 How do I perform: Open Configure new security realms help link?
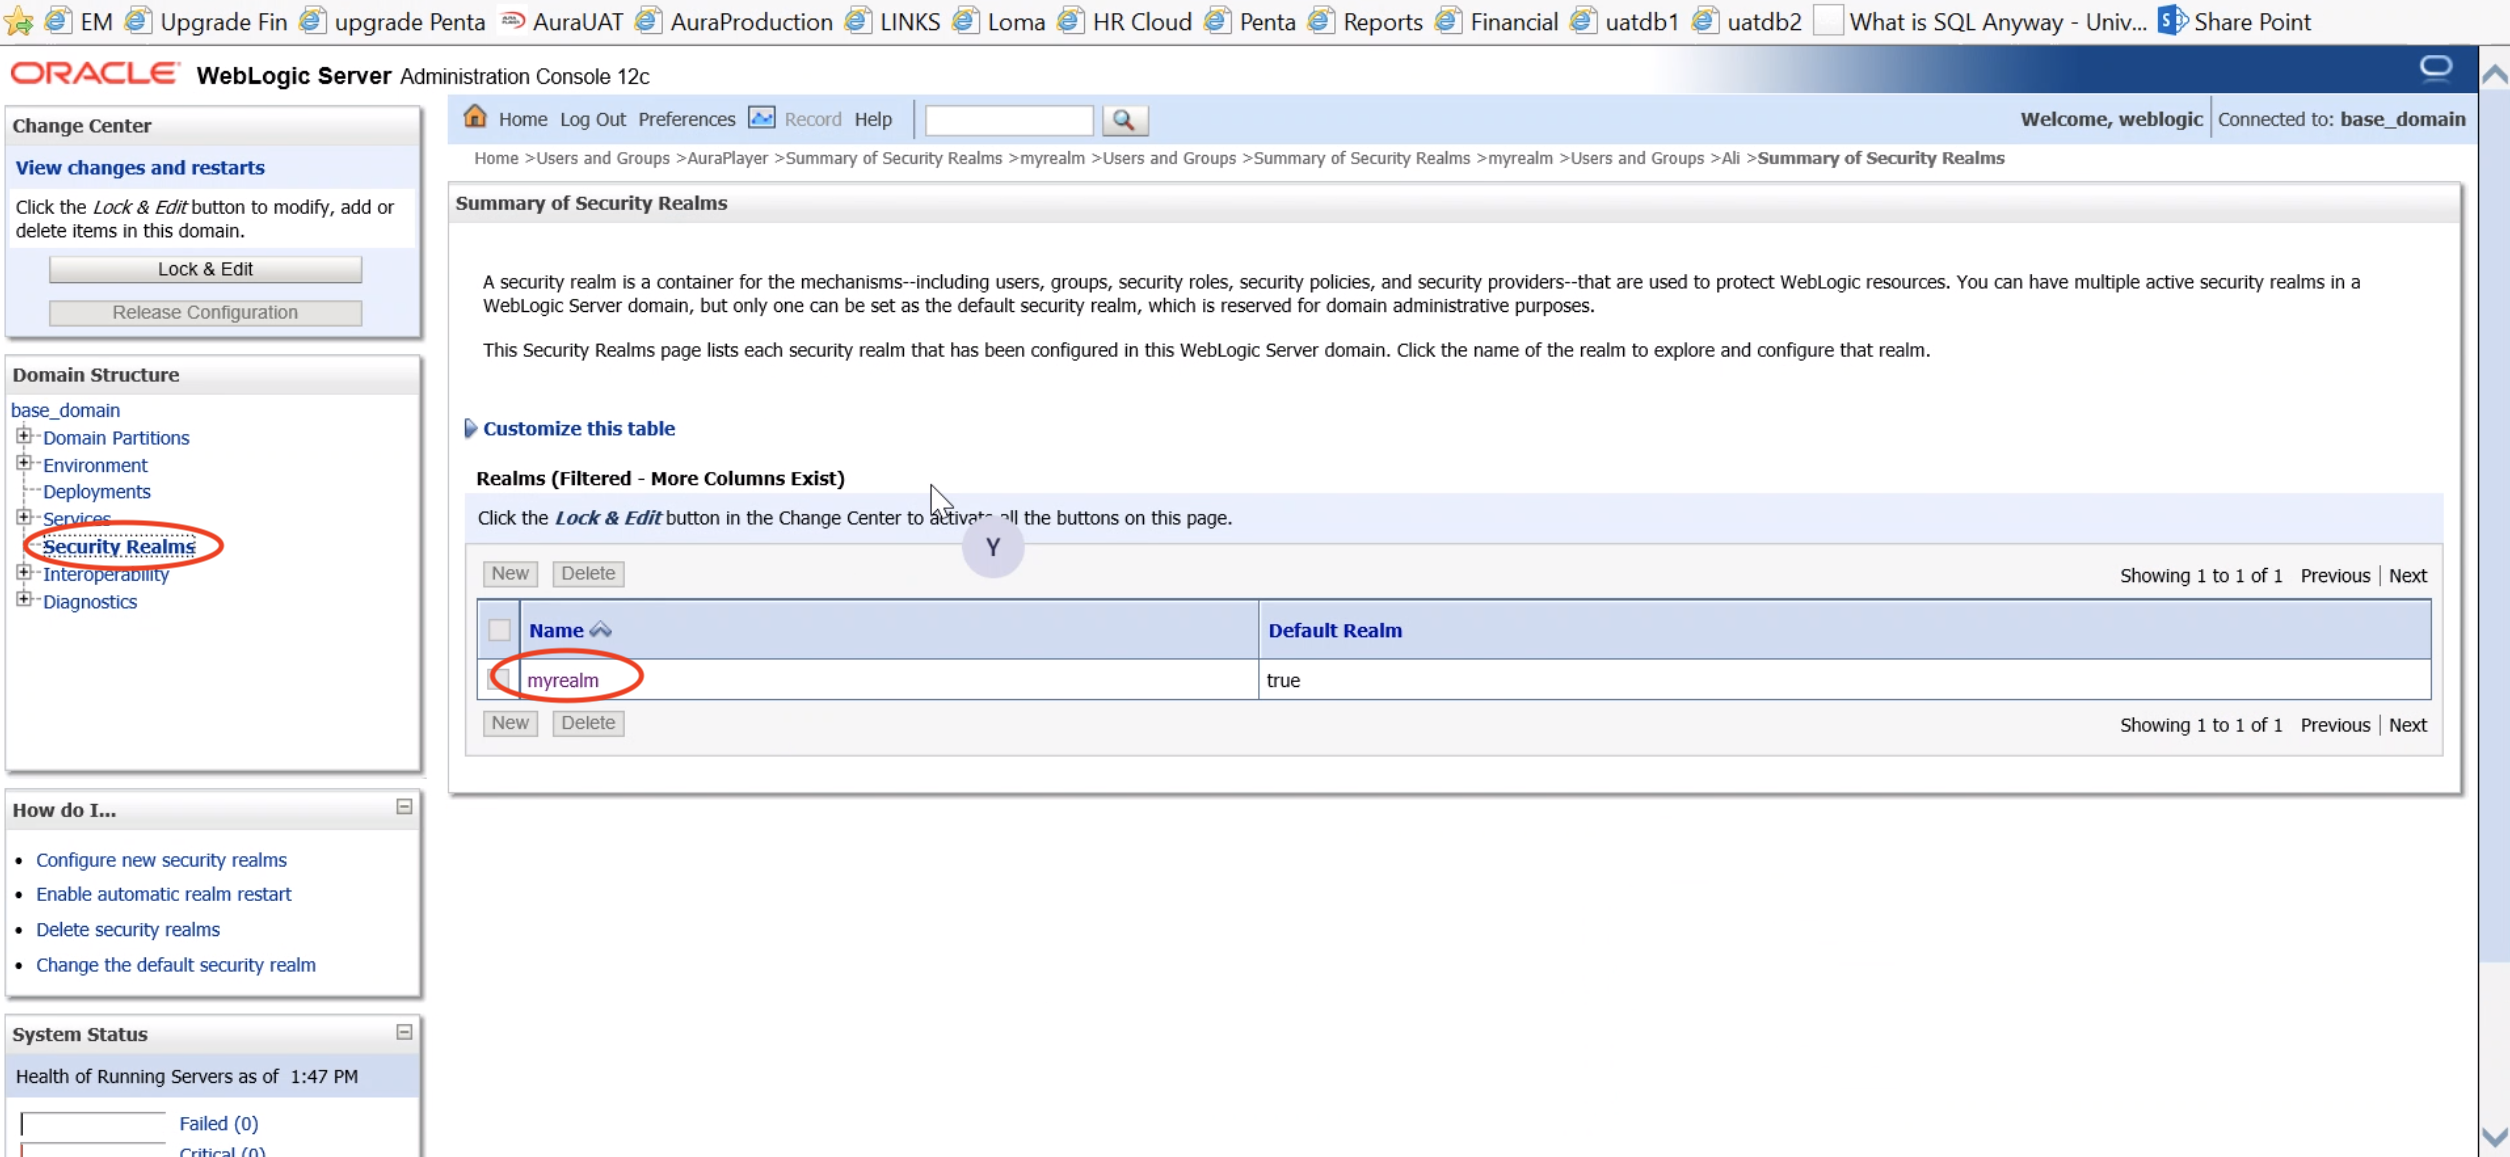tap(161, 860)
